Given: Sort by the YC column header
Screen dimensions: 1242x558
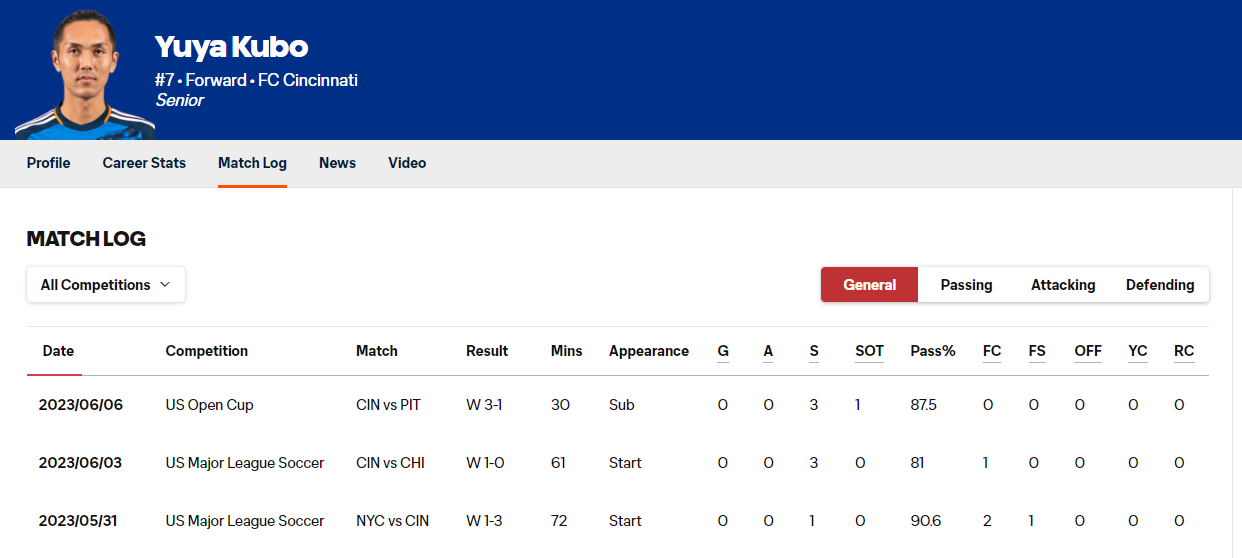Looking at the screenshot, I should (x=1138, y=351).
